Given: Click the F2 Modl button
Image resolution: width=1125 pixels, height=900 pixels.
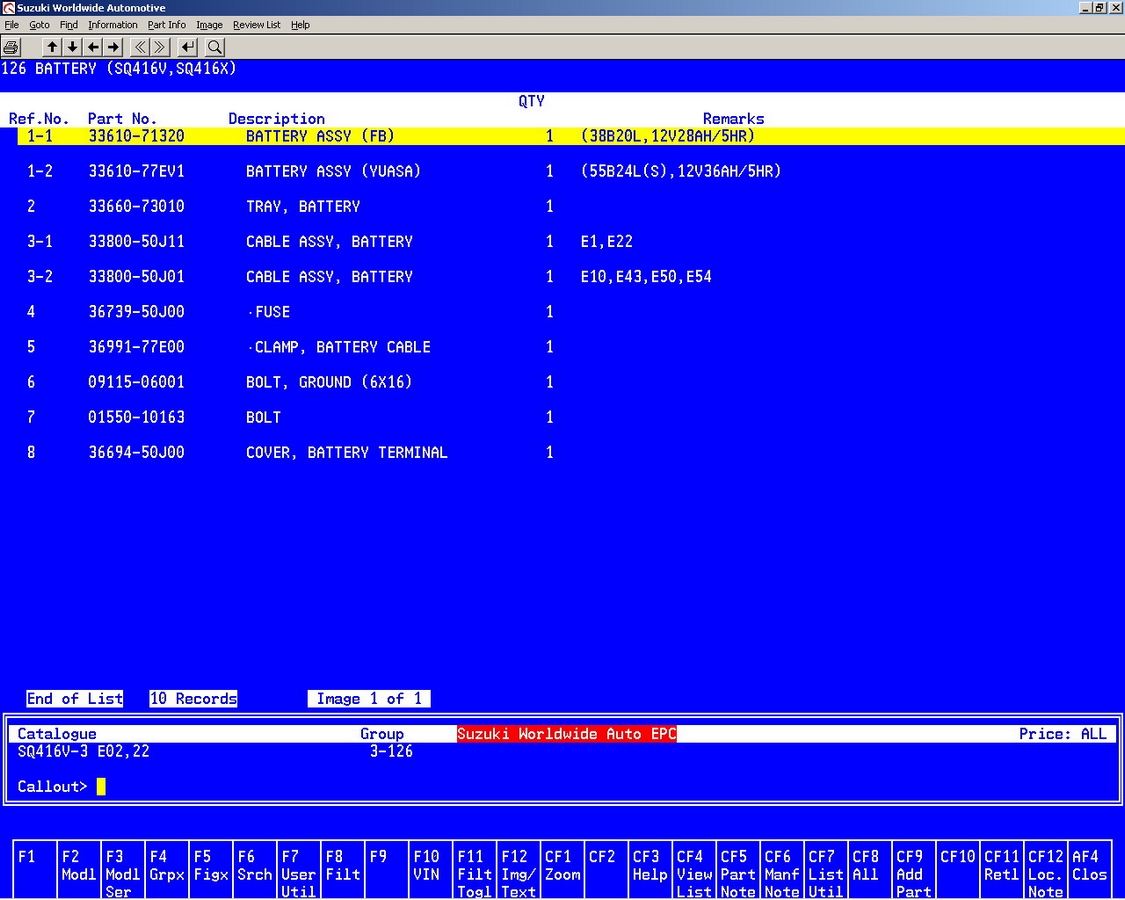Looking at the screenshot, I should pos(79,869).
